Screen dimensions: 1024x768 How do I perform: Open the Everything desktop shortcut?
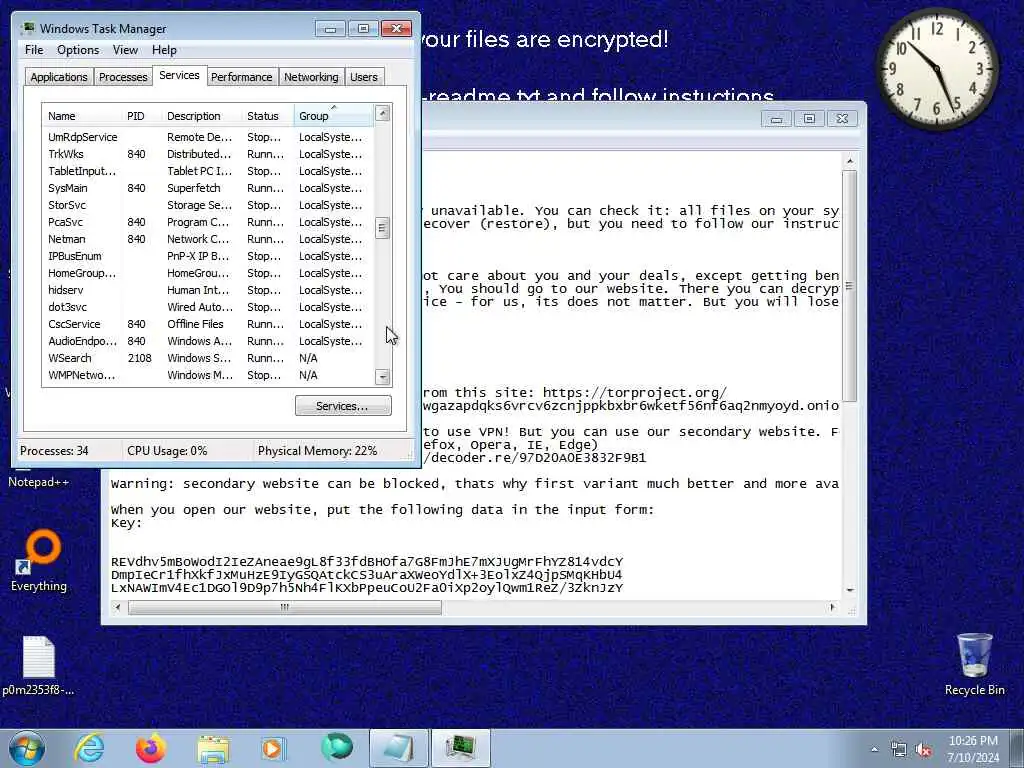[39, 560]
